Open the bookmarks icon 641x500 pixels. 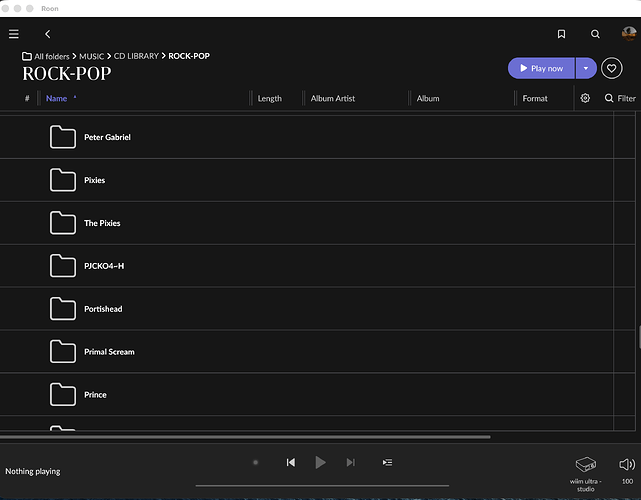tap(561, 34)
